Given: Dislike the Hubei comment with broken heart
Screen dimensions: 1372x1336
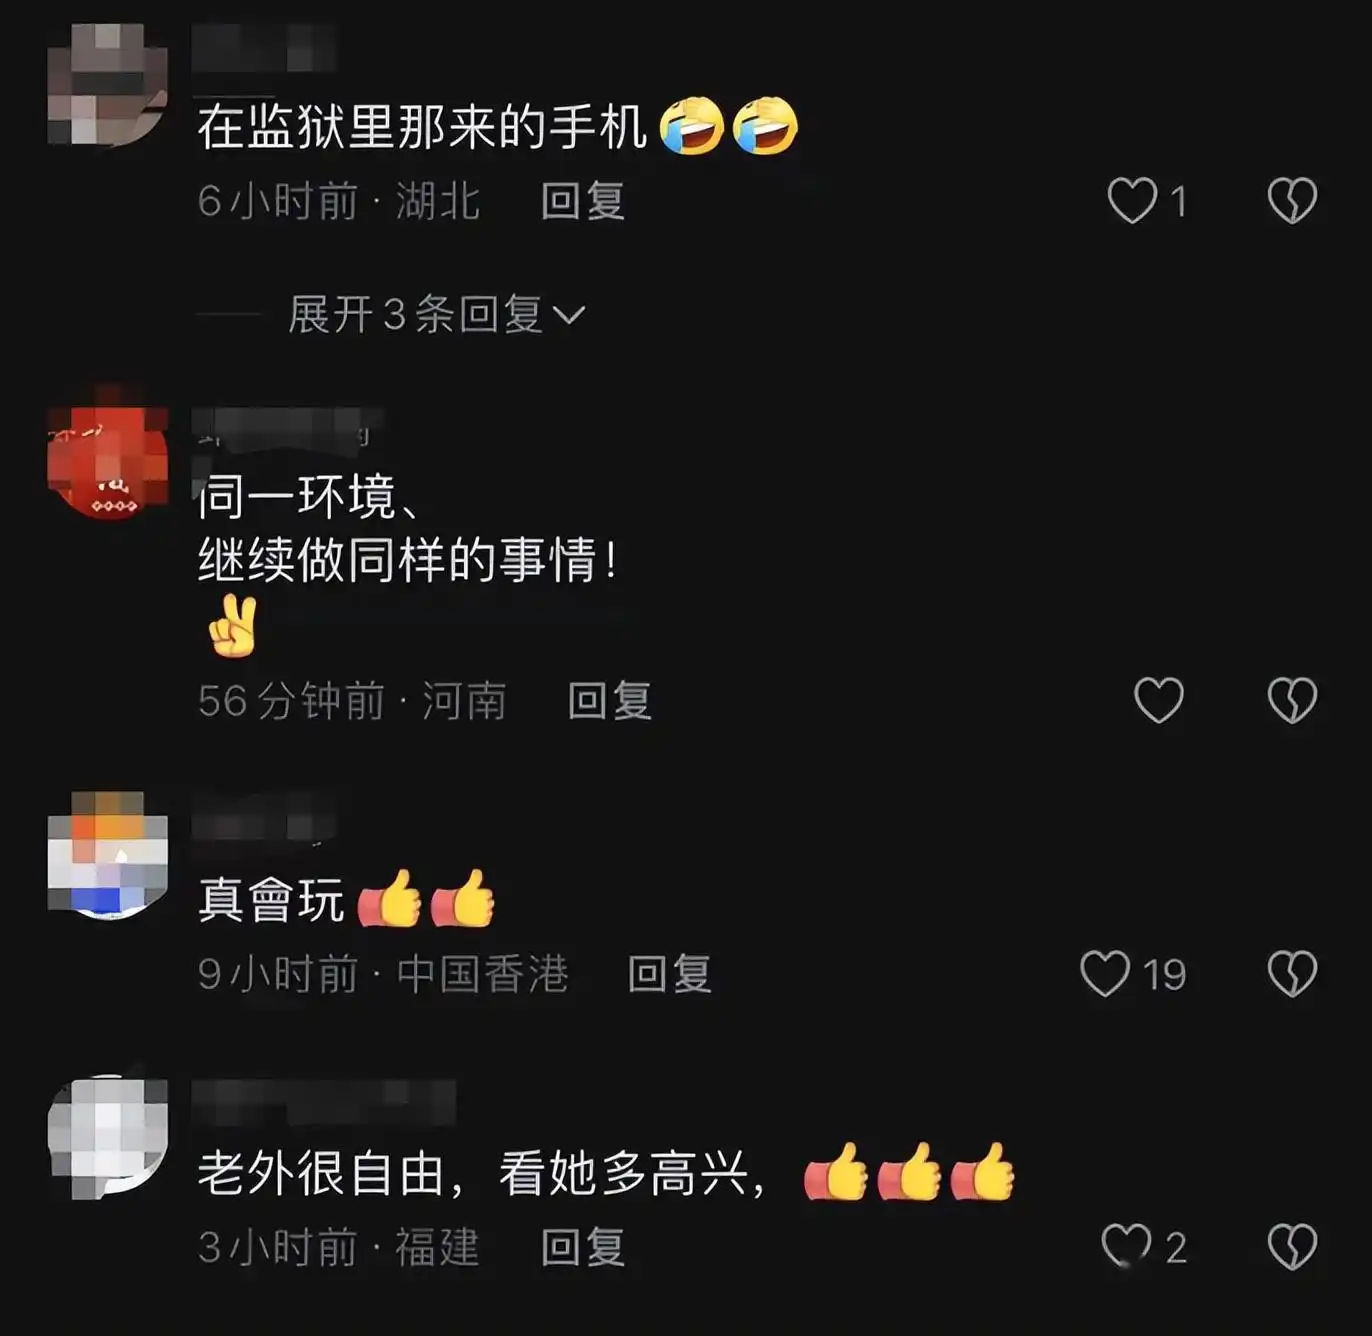Looking at the screenshot, I should (1292, 200).
